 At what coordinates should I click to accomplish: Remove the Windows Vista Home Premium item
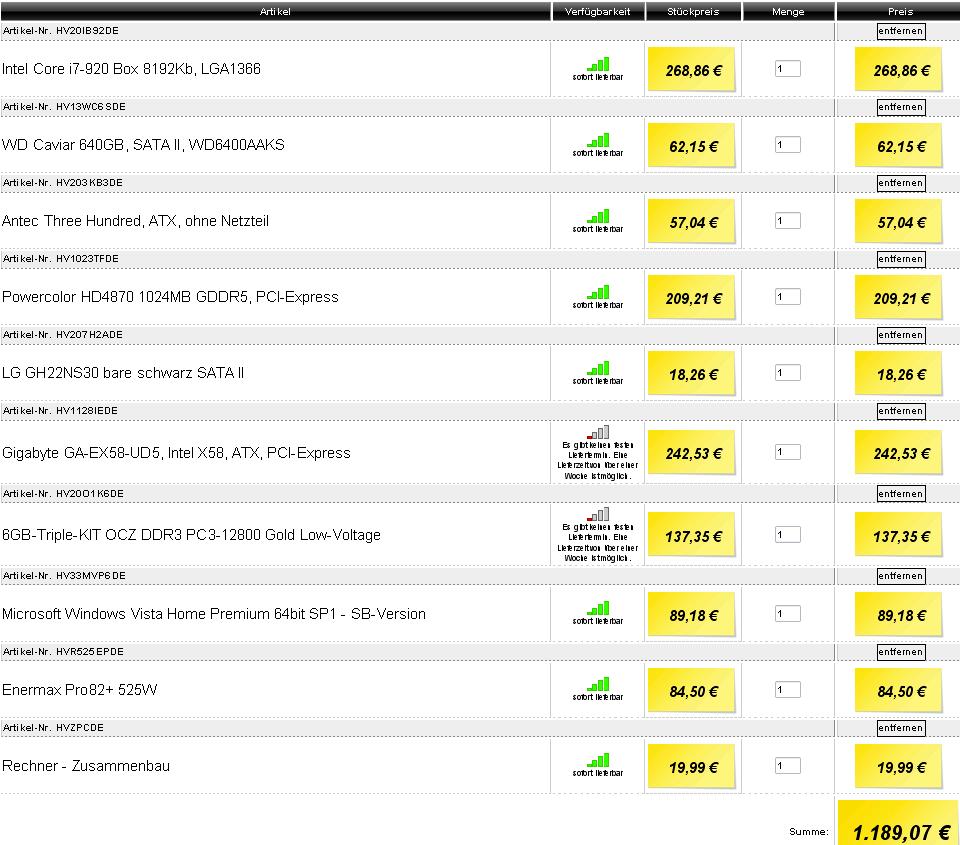click(901, 576)
